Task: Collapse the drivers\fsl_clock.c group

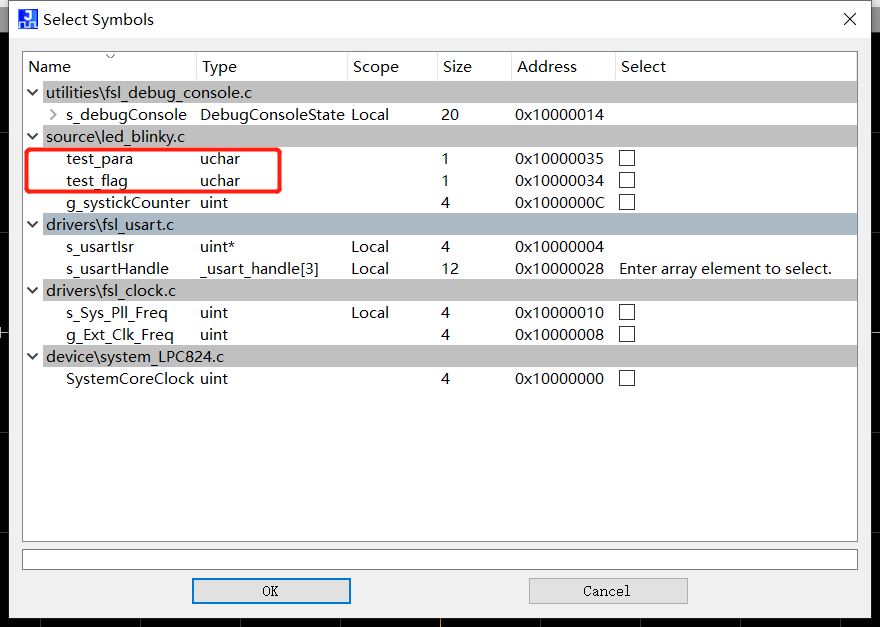Action: tap(33, 291)
